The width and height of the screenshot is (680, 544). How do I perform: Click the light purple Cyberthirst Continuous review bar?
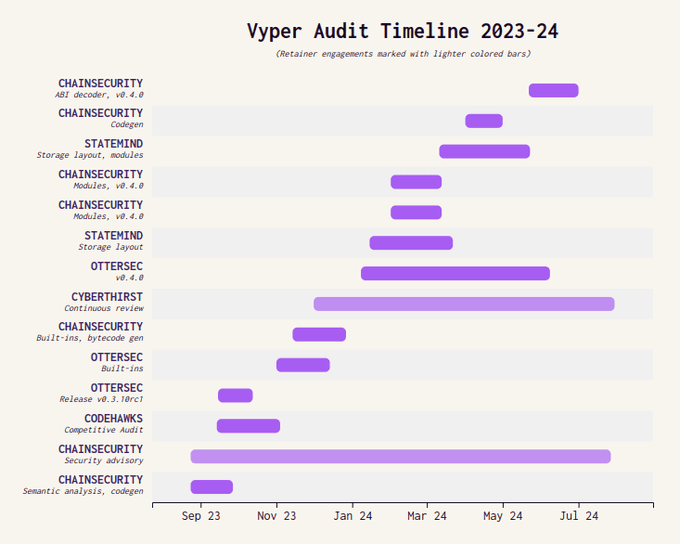[464, 304]
